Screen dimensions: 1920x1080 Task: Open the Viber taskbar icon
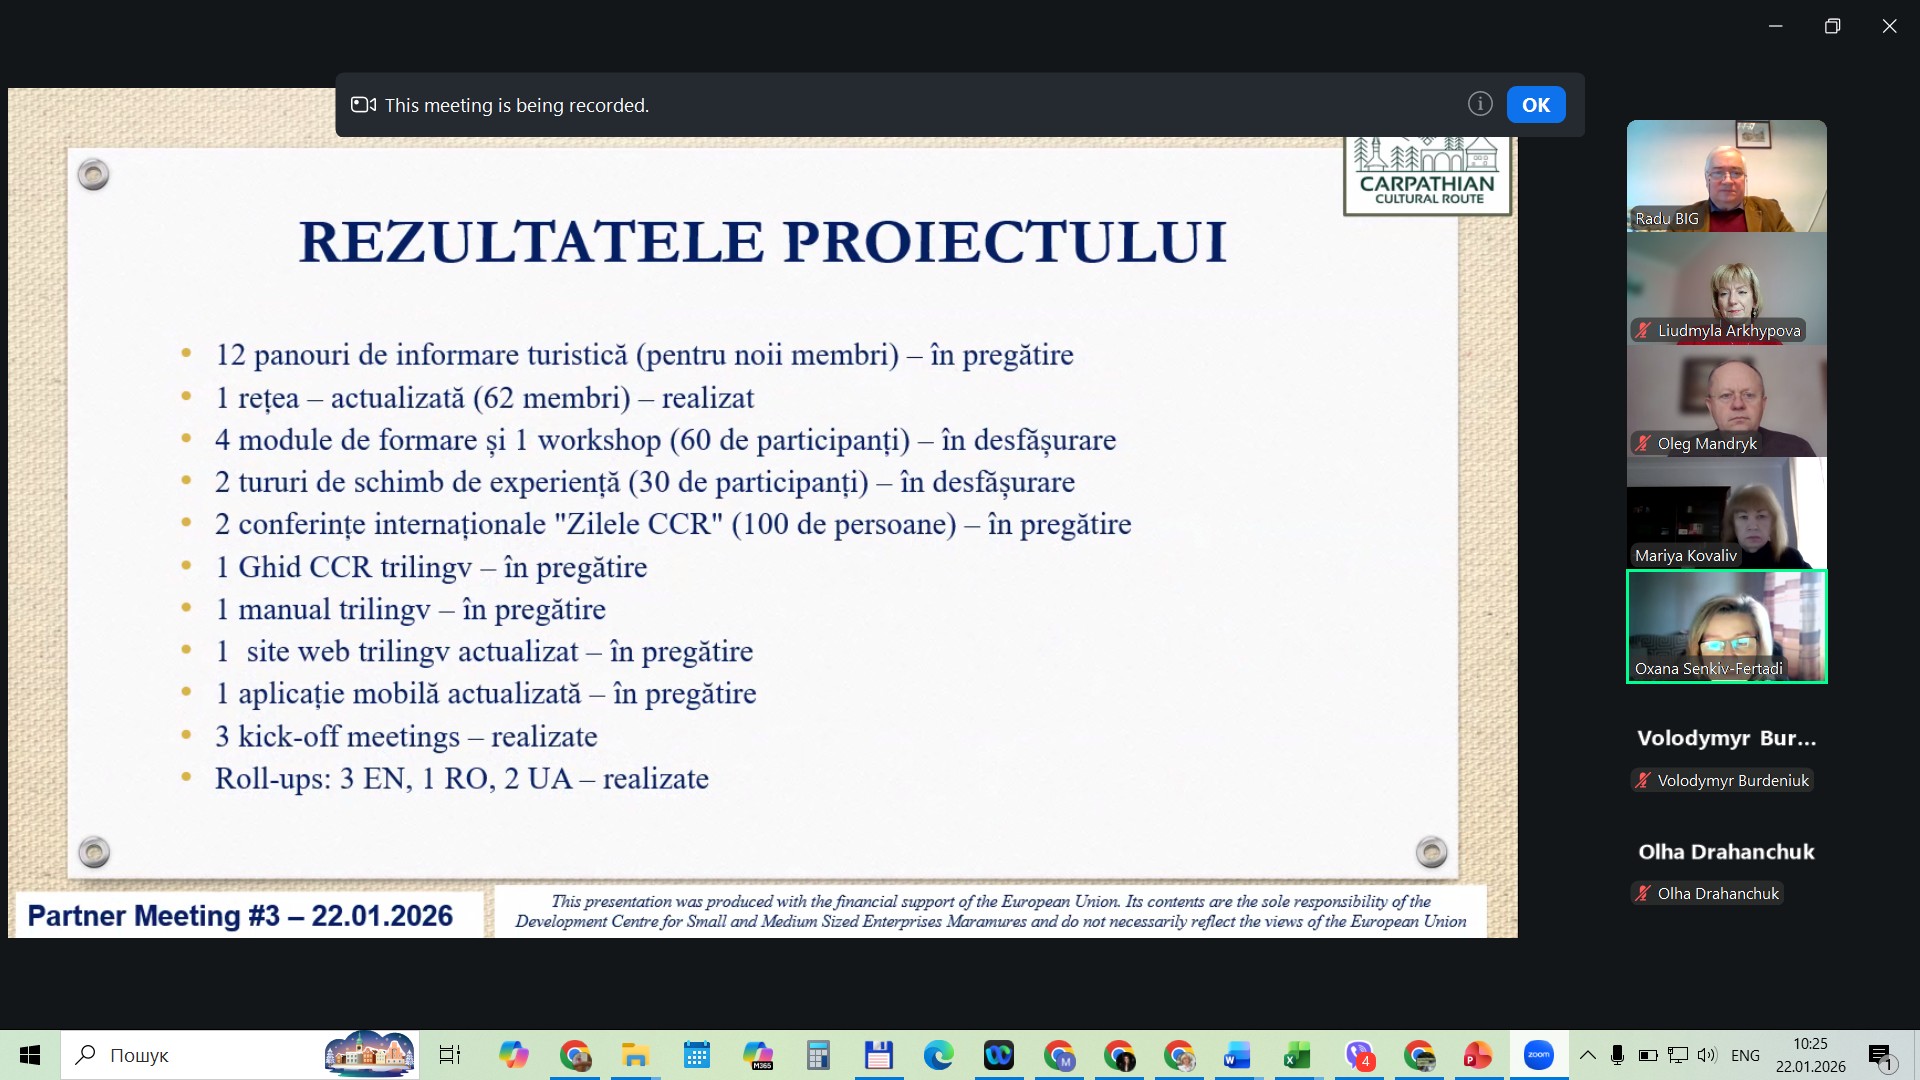coord(1359,1055)
